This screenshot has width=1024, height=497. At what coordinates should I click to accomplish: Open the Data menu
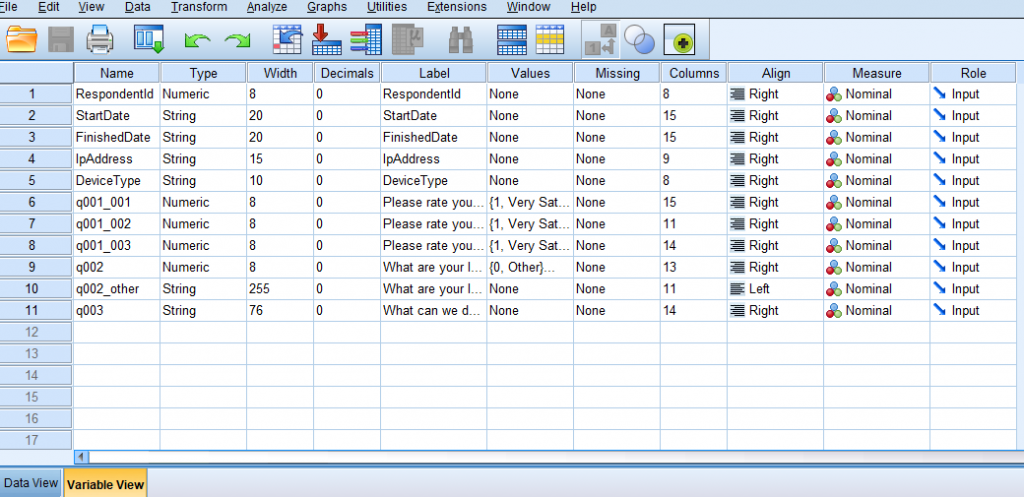[x=137, y=7]
